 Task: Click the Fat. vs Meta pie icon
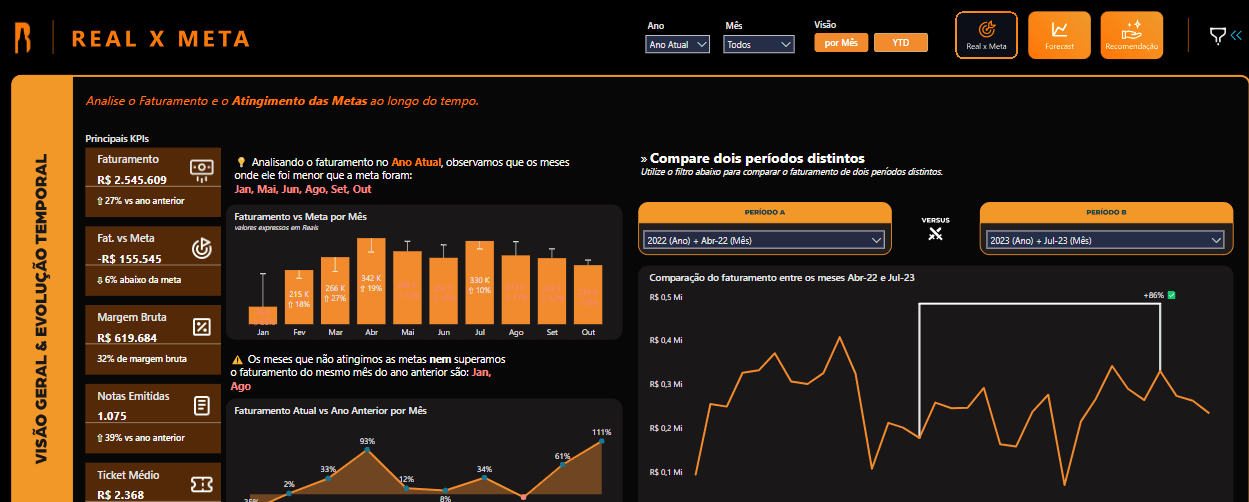pos(201,248)
